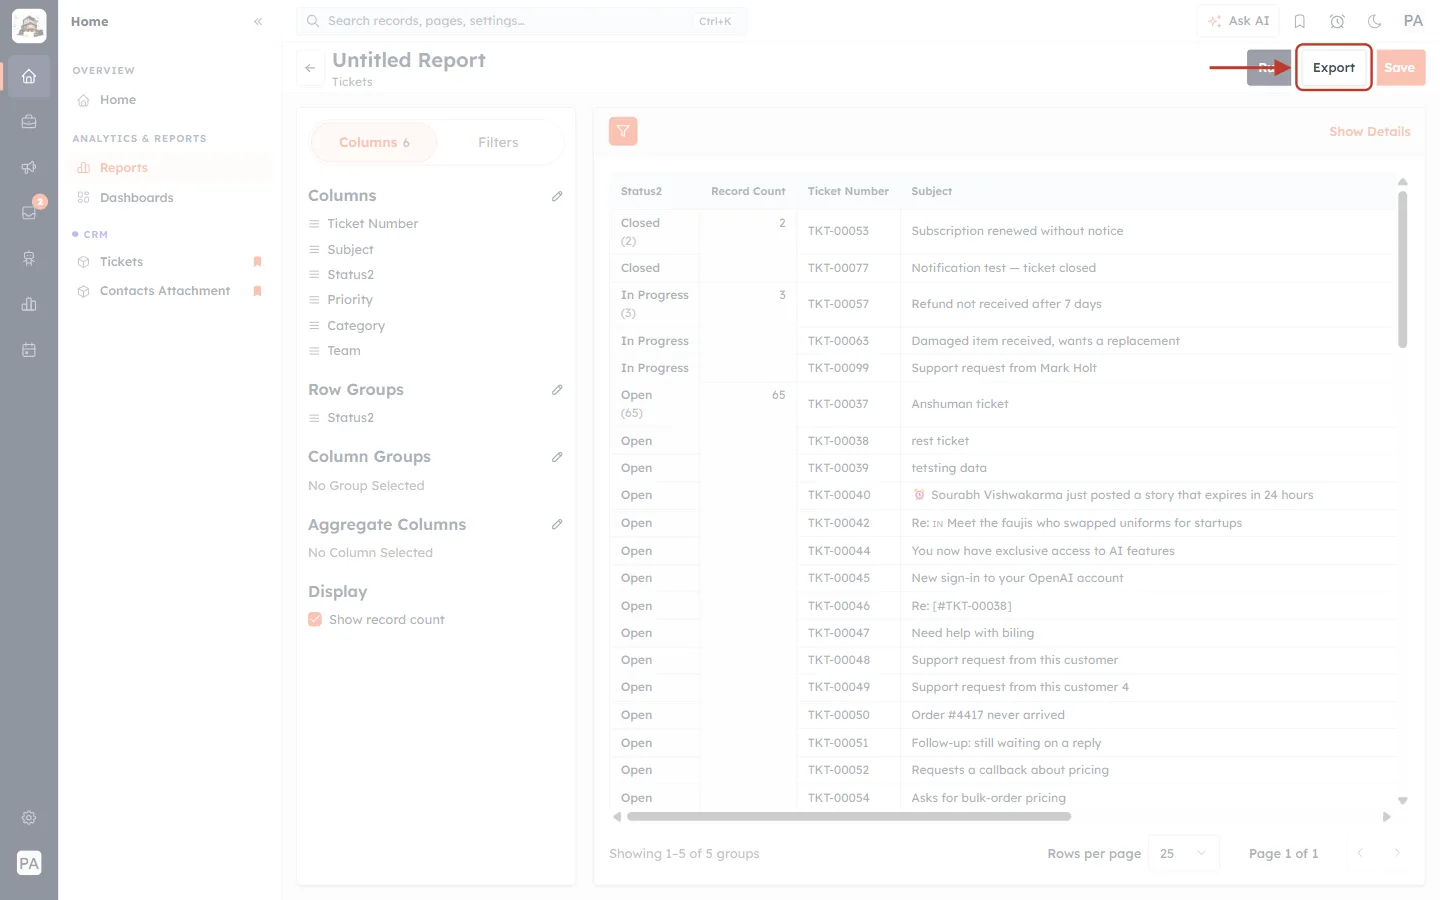Click the bookmark icon in the top bar
The height and width of the screenshot is (900, 1440).
click(1300, 21)
